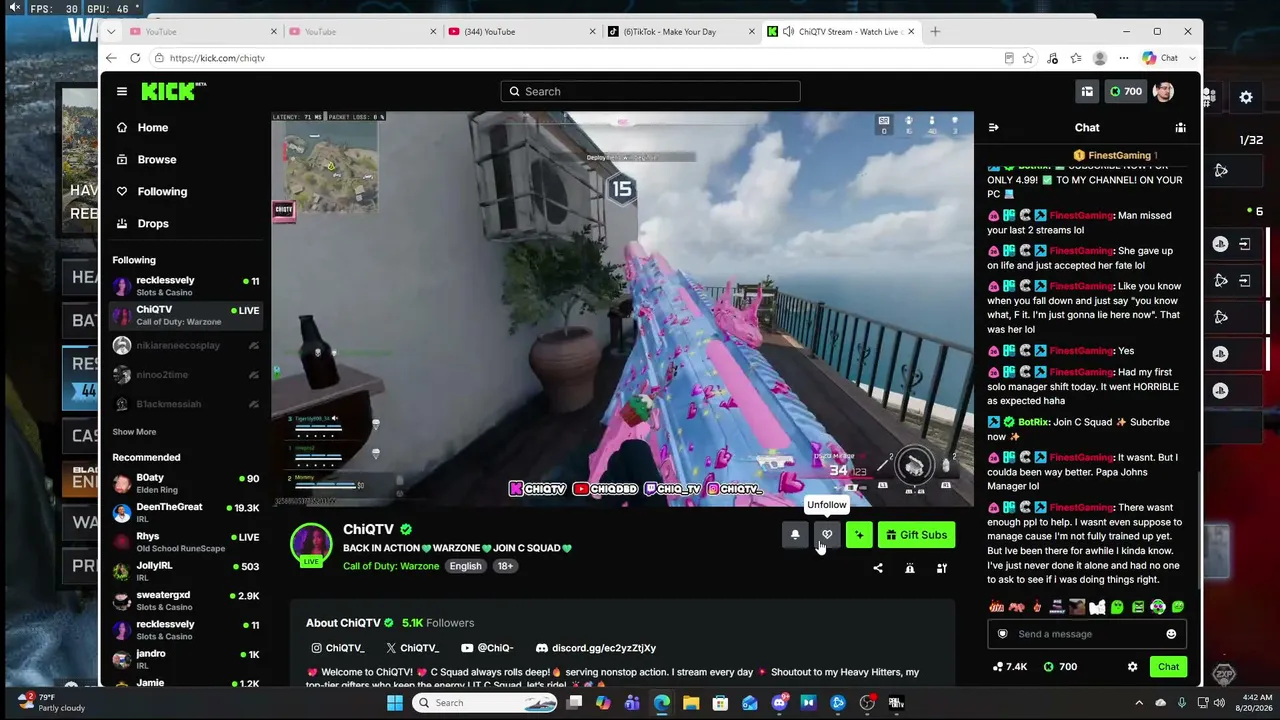Open Edge settings and more menu
Viewport: 1280px width, 720px height.
coord(1124,58)
